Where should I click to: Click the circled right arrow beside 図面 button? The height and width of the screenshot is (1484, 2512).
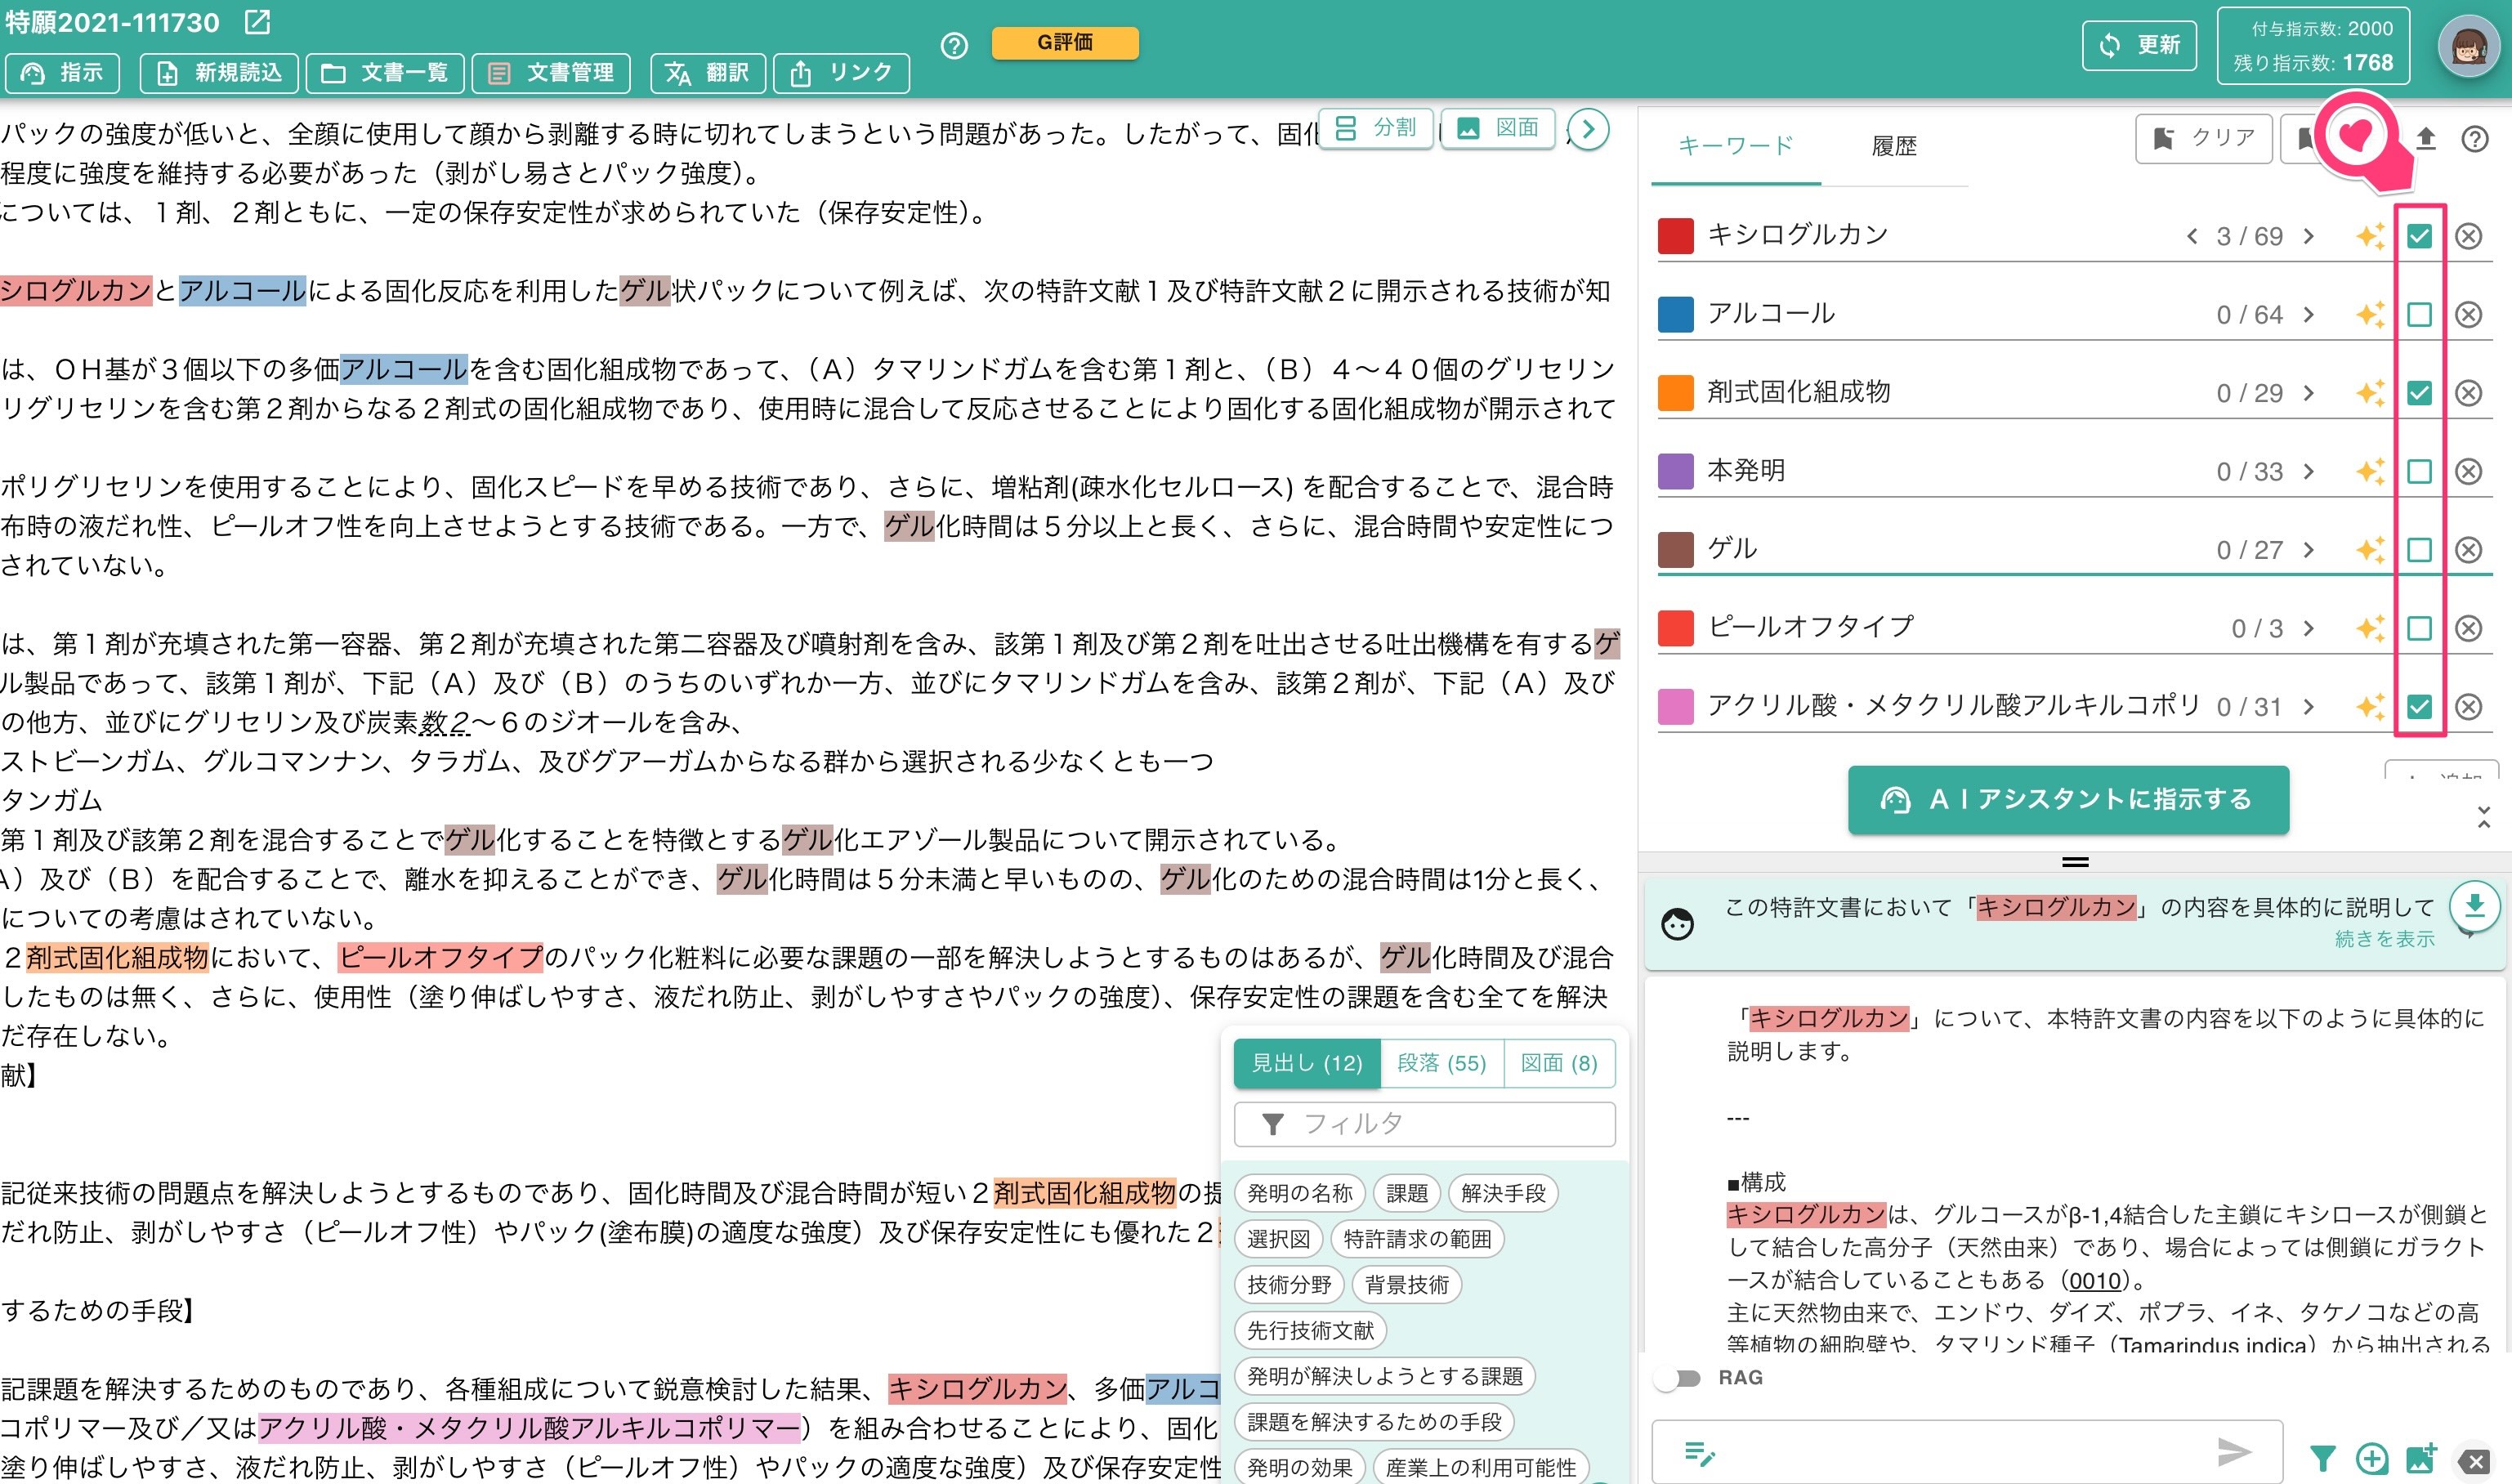click(x=1588, y=129)
